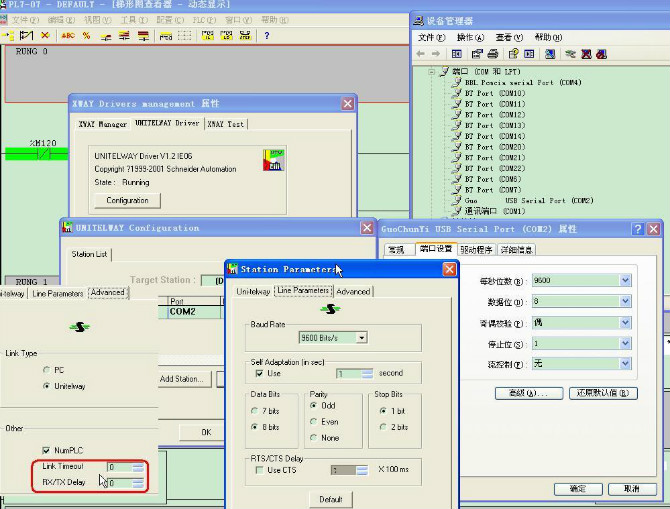Click the Configuration button

(127, 200)
